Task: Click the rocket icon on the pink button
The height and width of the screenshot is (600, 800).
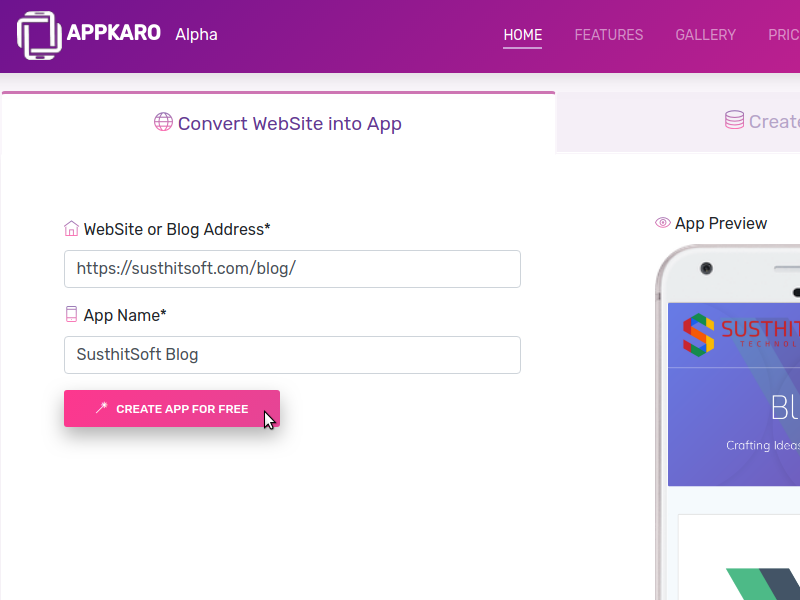Action: click(101, 408)
